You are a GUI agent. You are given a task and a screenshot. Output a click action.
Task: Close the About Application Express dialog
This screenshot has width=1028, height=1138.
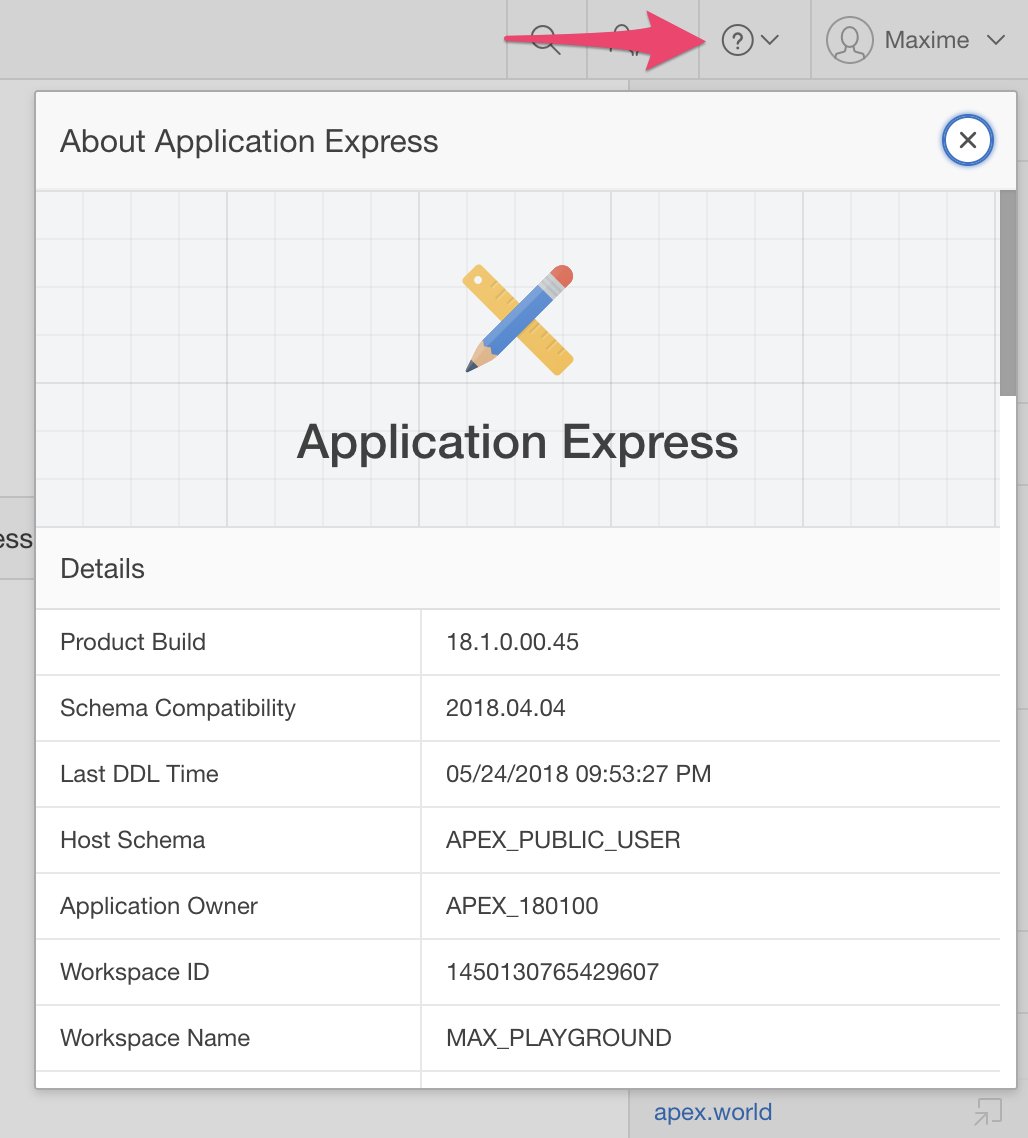968,140
